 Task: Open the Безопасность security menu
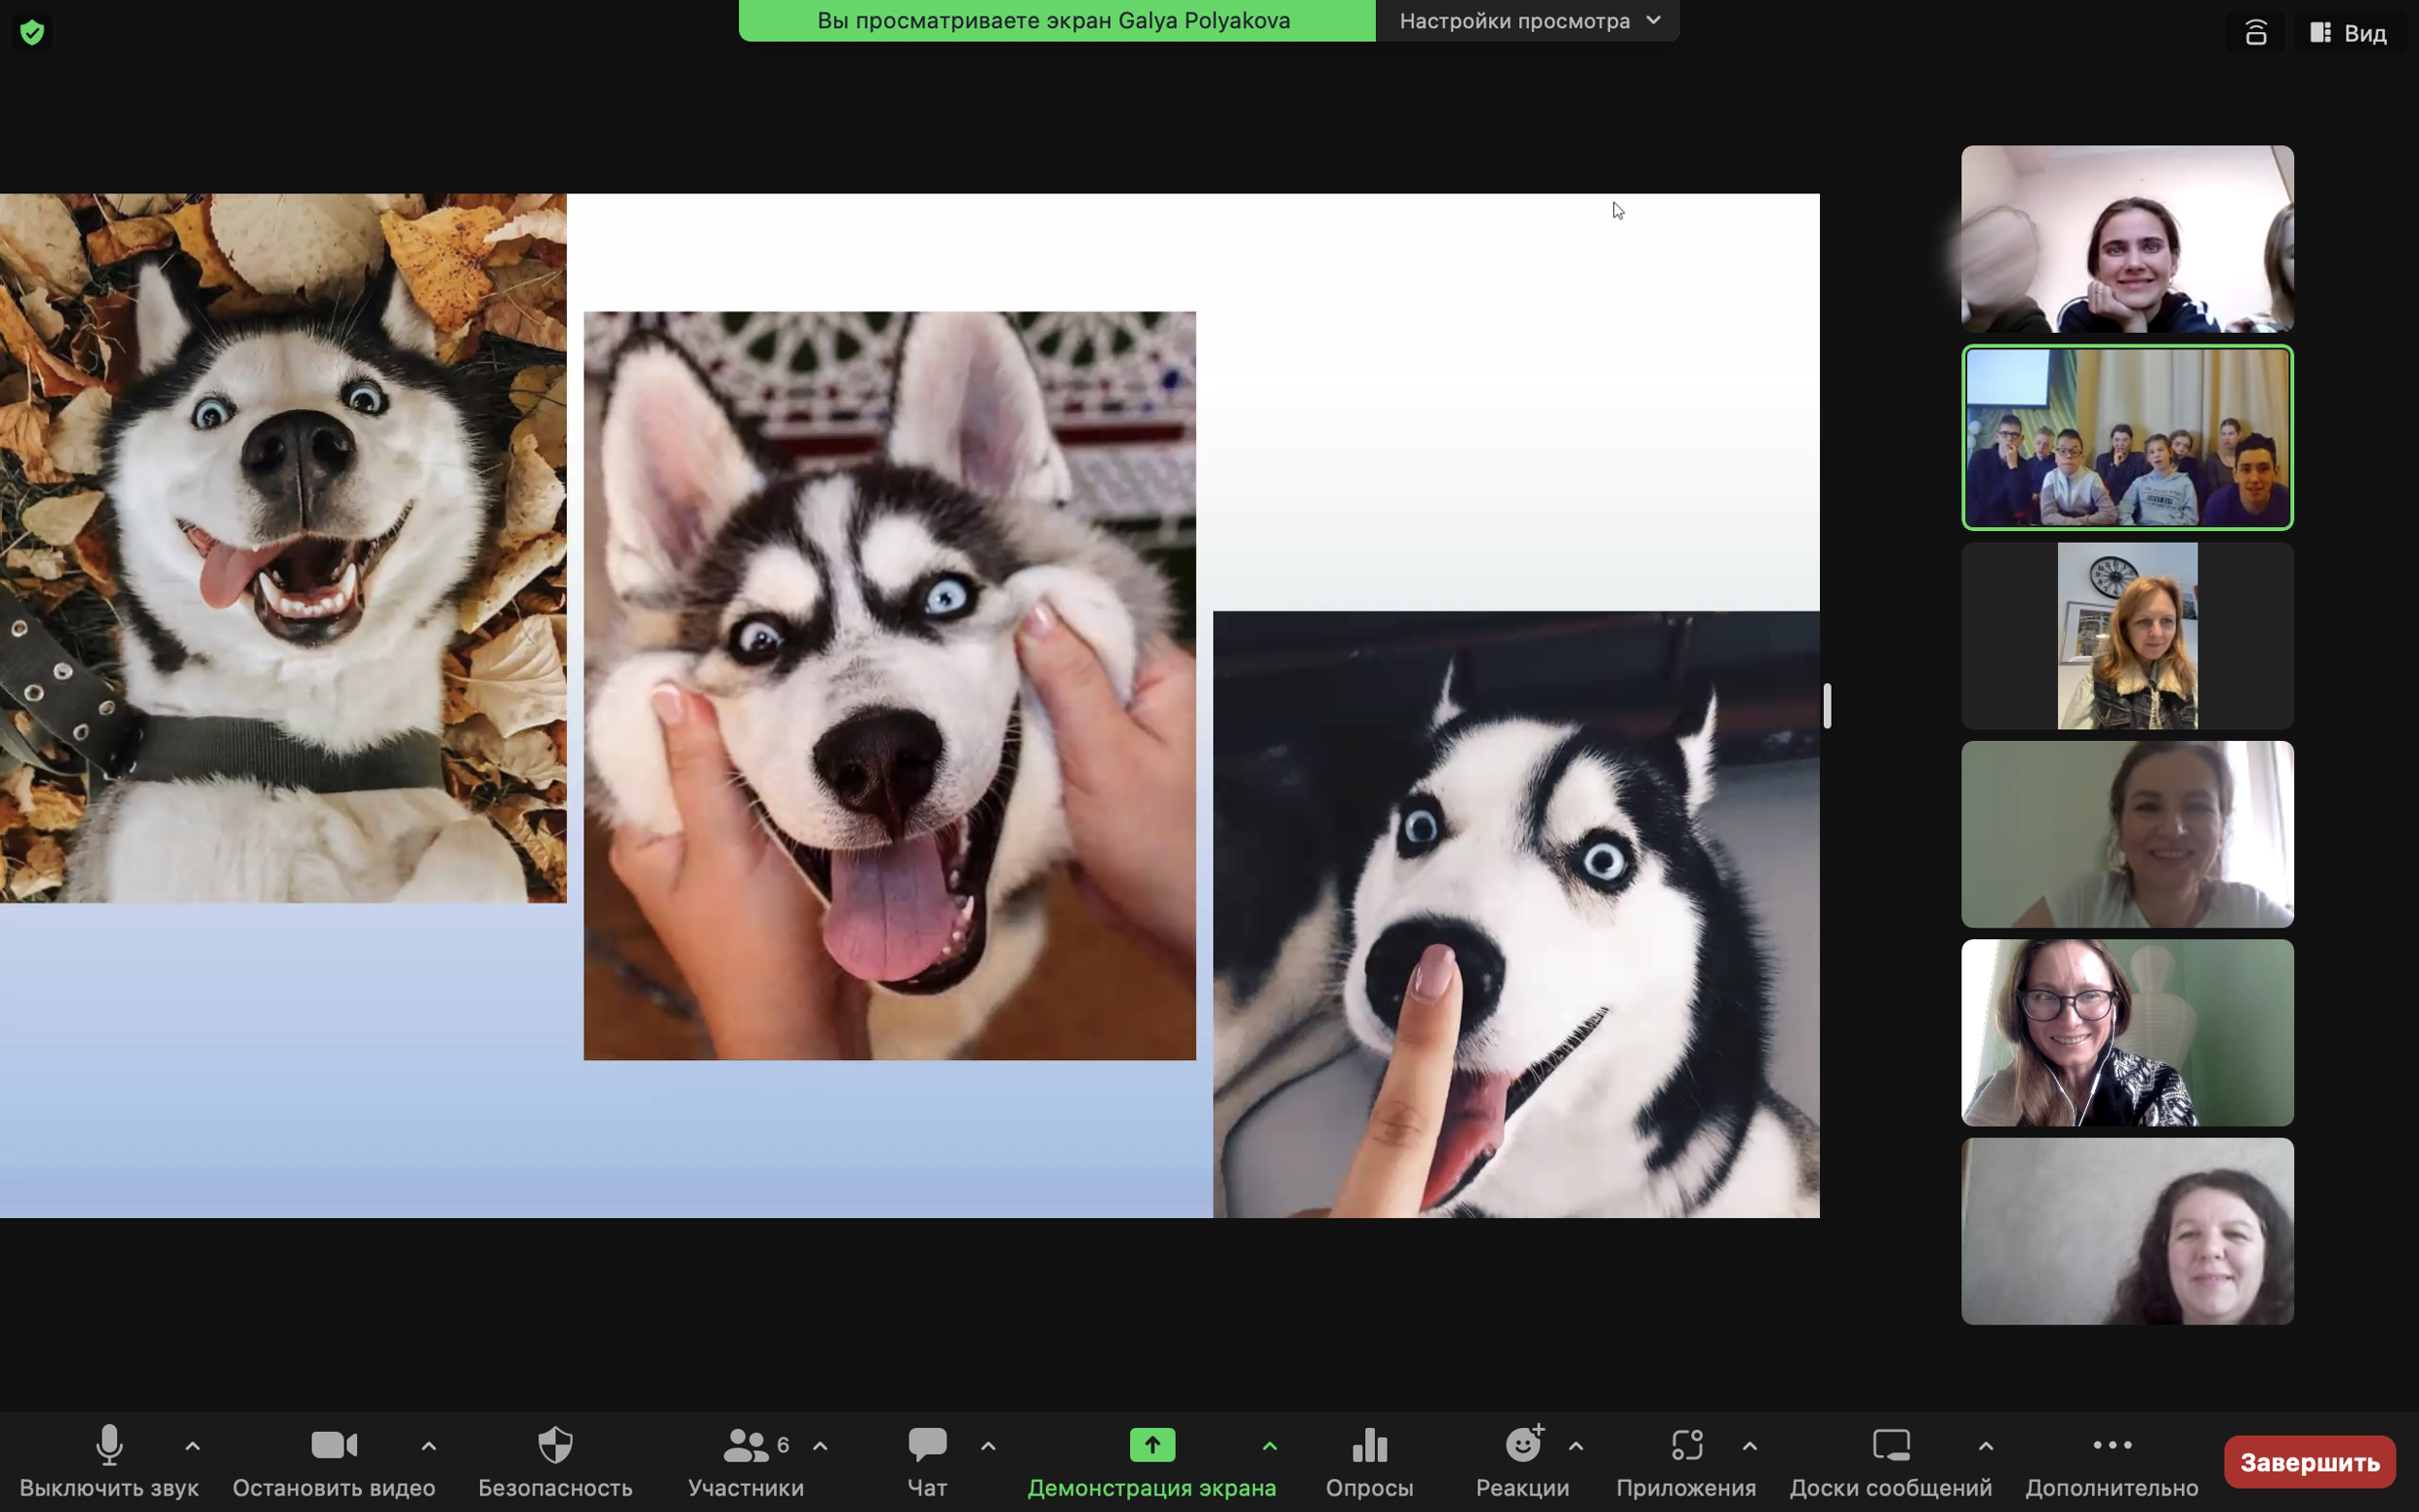(x=555, y=1461)
